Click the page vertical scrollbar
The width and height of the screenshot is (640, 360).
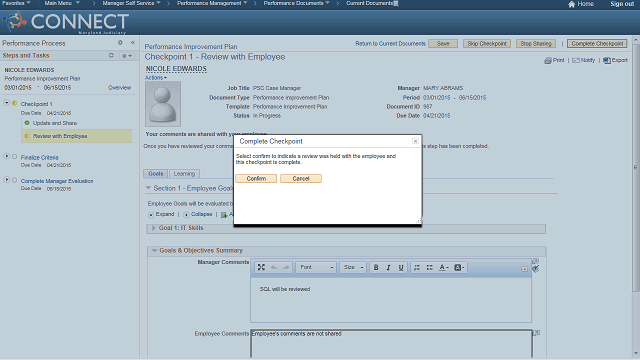point(636,168)
